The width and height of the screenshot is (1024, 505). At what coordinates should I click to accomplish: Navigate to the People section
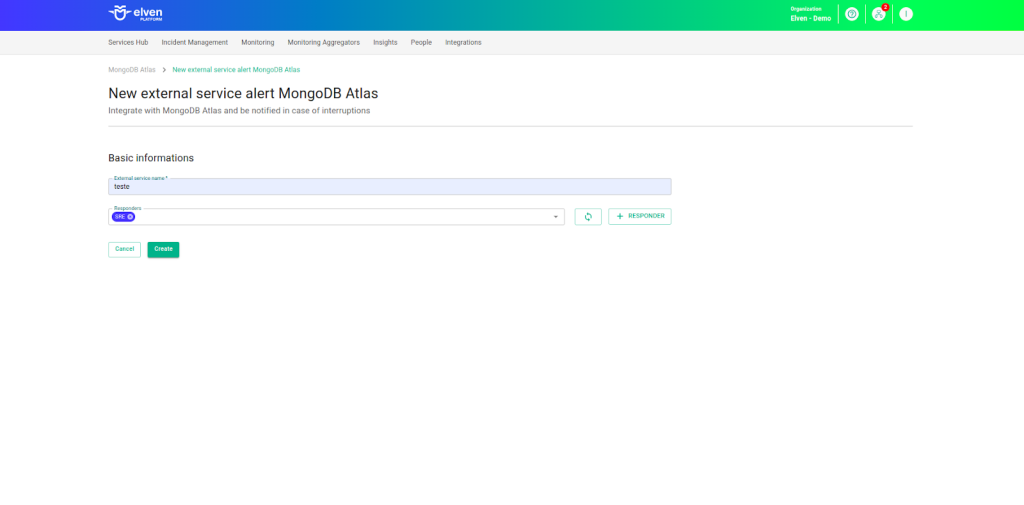[x=421, y=43]
